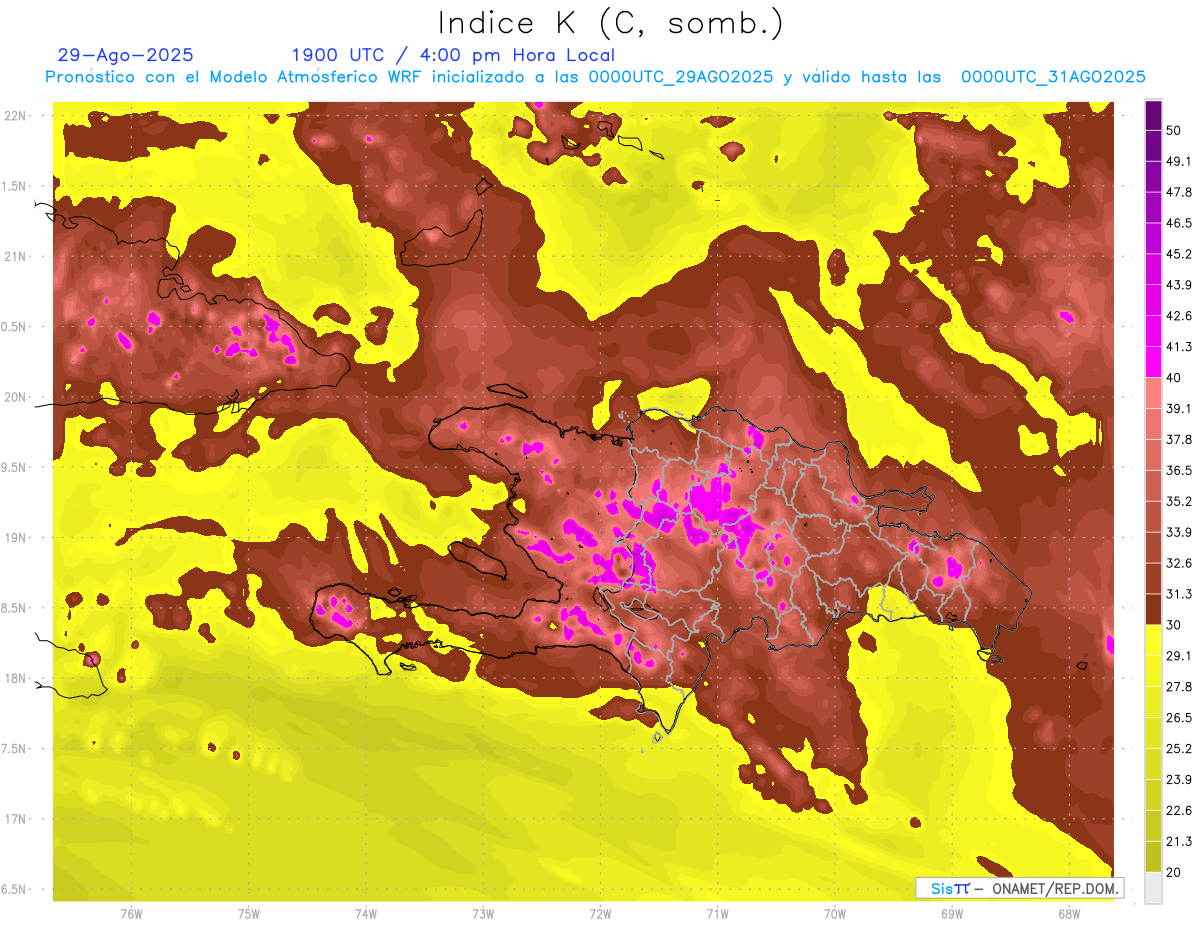The height and width of the screenshot is (927, 1200).
Task: Click the colorbar value '36.5'
Action: pos(1178,470)
